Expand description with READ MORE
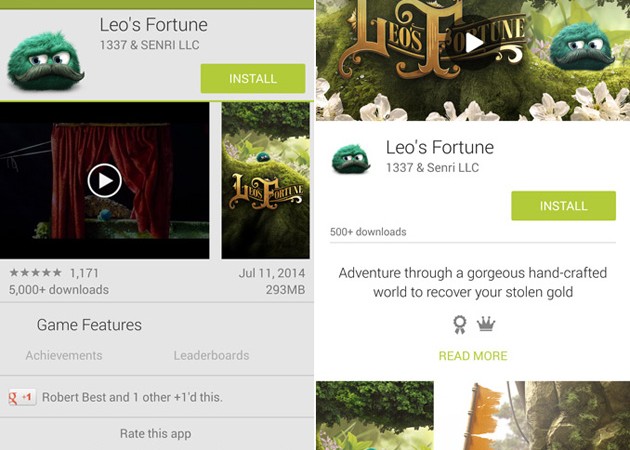This screenshot has width=630, height=450. coord(473,356)
